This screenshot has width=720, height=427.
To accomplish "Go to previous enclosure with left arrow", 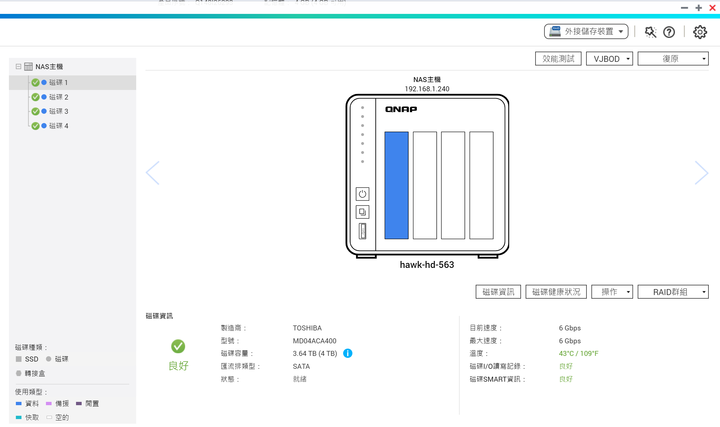I will (152, 173).
